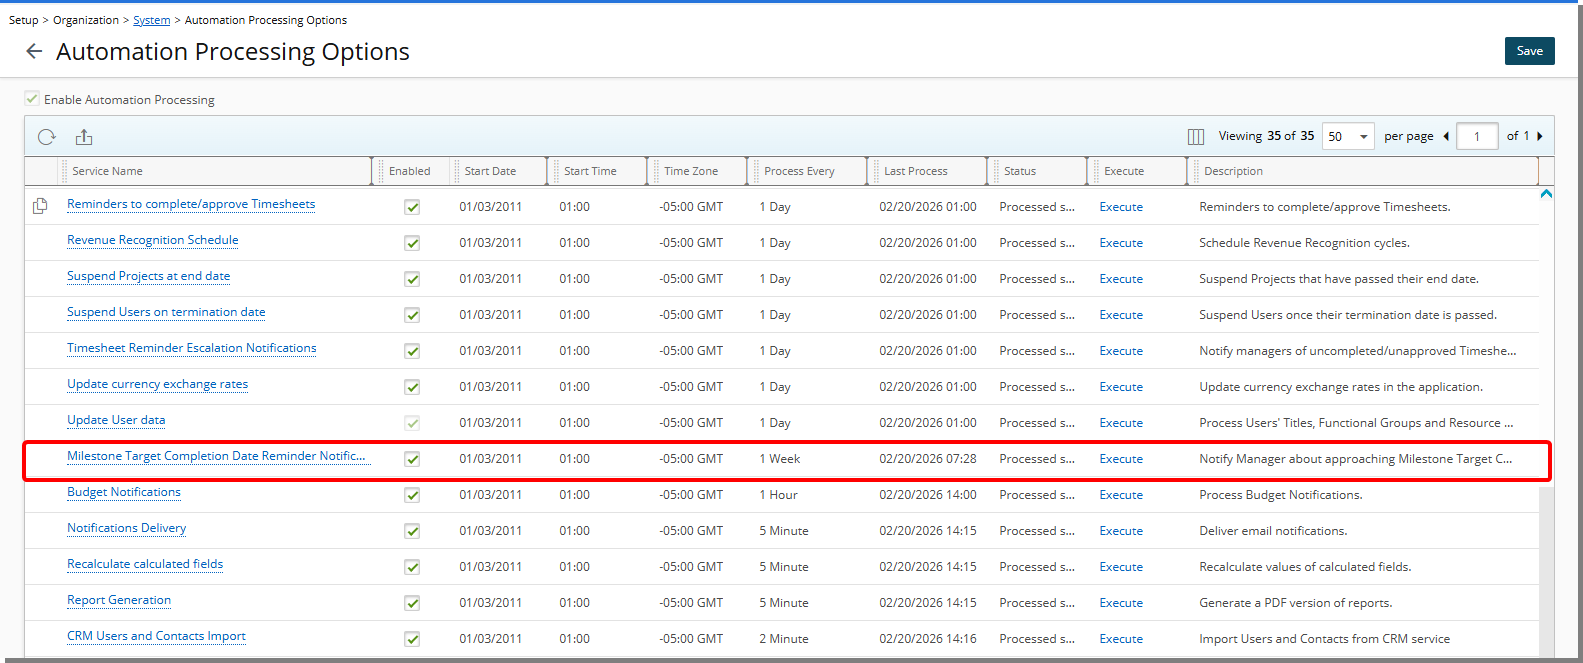Click the '2 Minute' process interval cell

point(784,639)
